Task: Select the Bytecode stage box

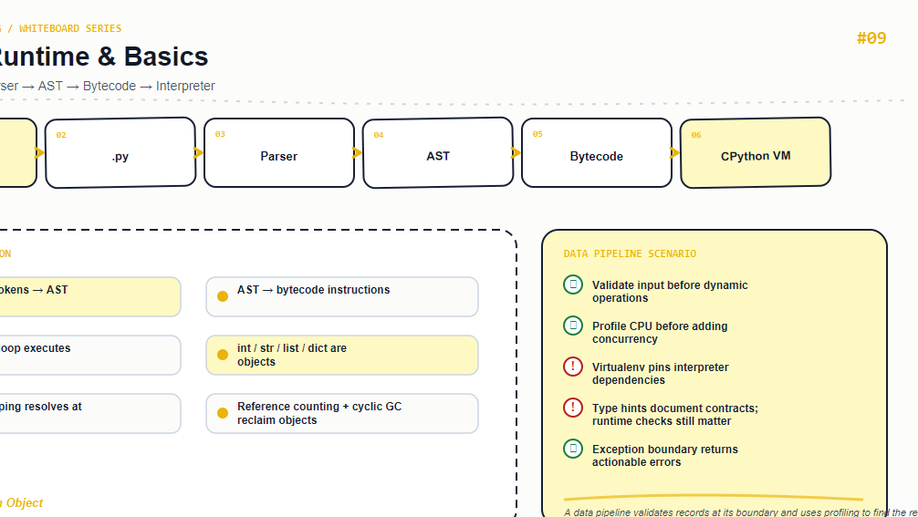Action: (x=597, y=153)
